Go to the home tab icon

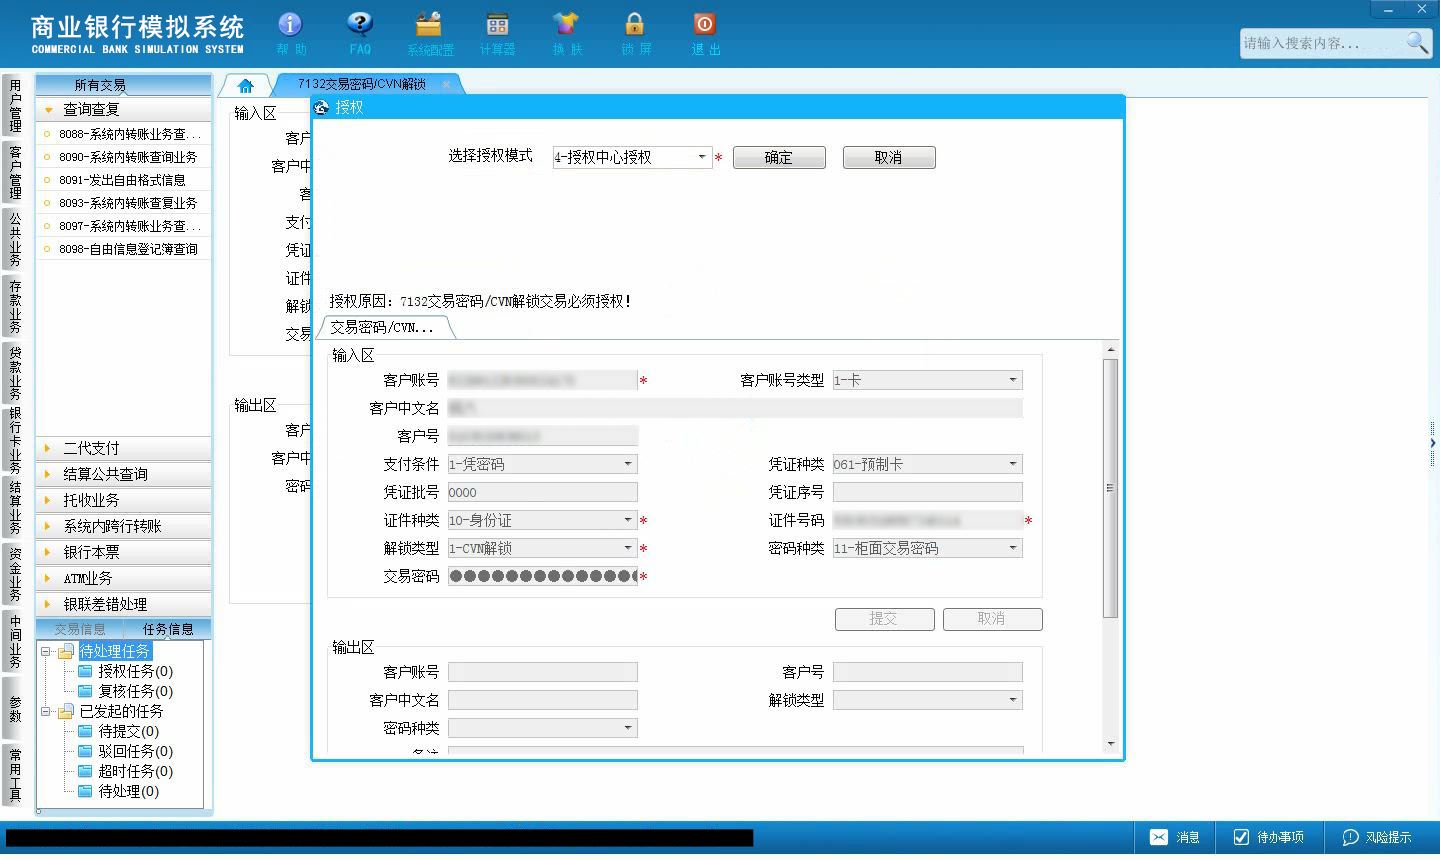(246, 85)
